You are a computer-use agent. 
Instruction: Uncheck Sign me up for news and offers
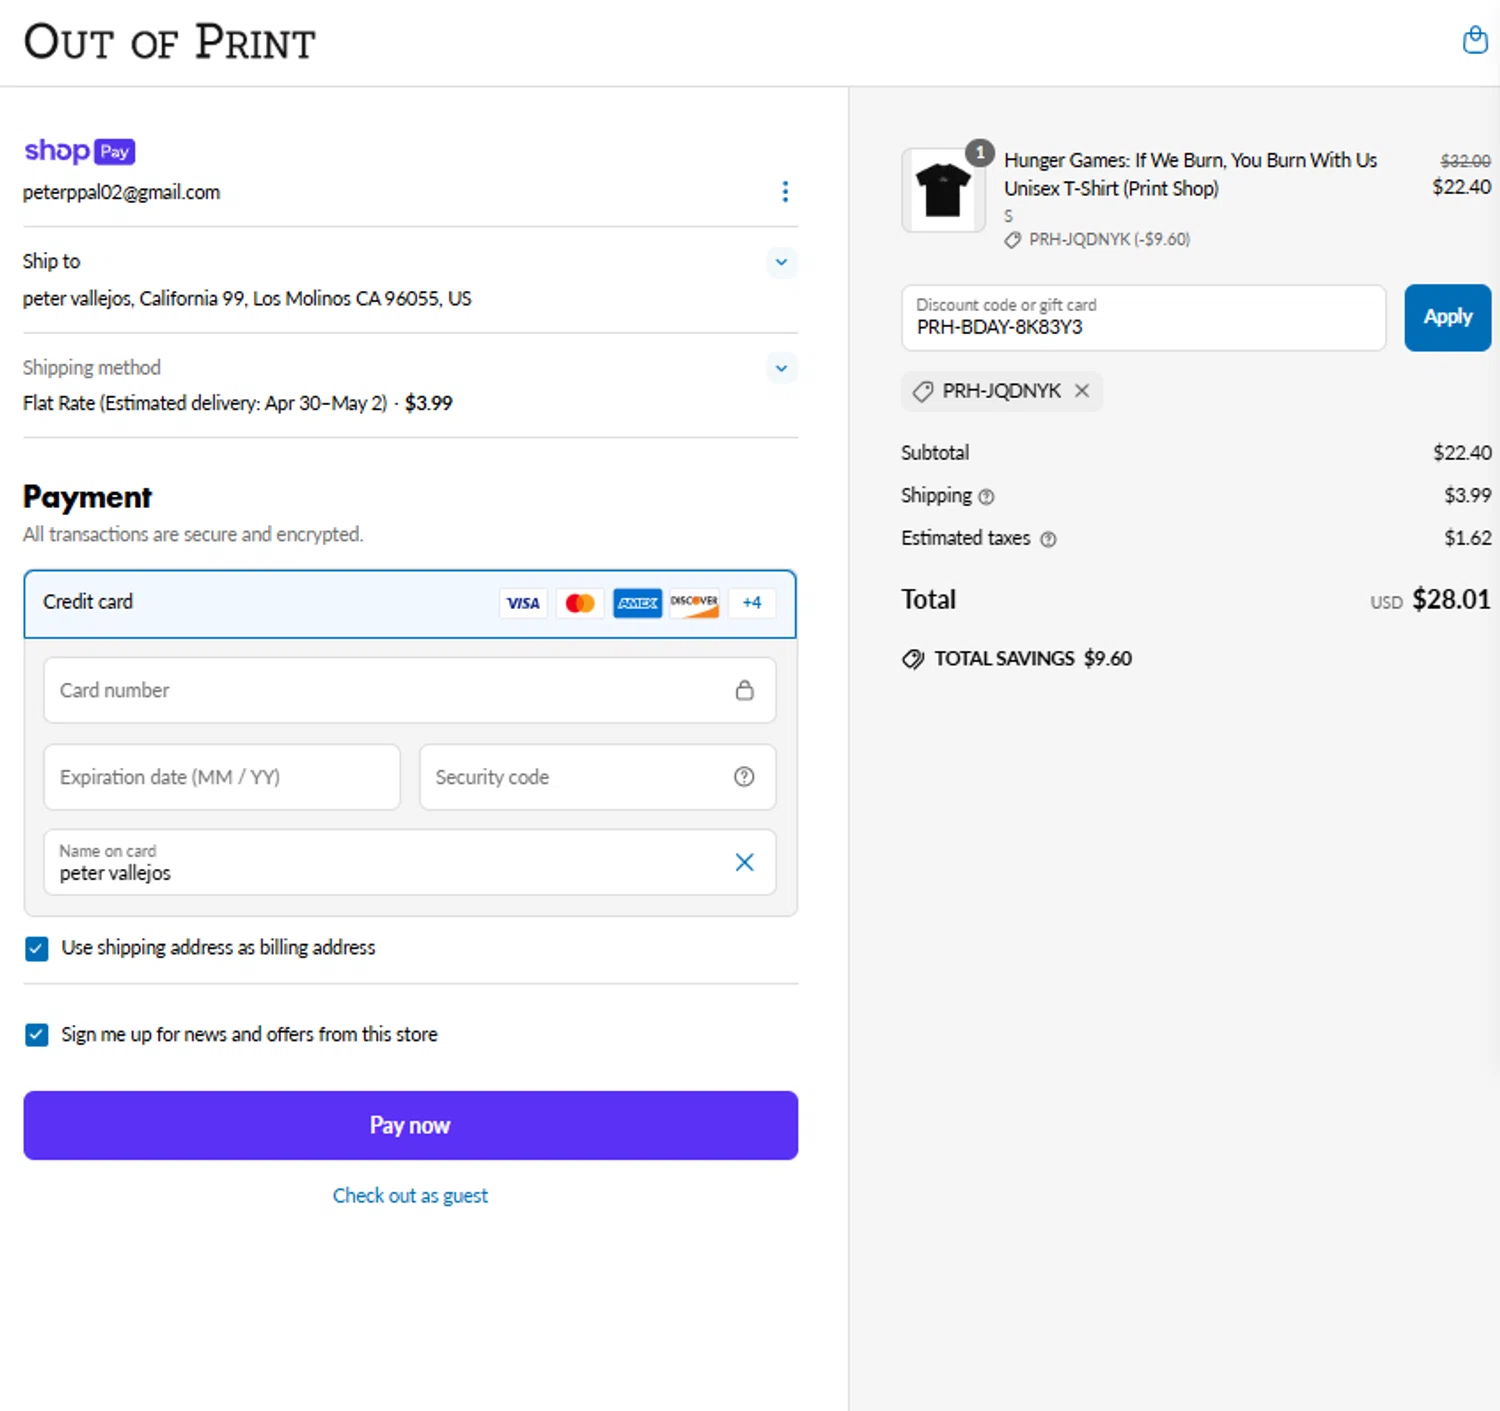(x=37, y=1035)
